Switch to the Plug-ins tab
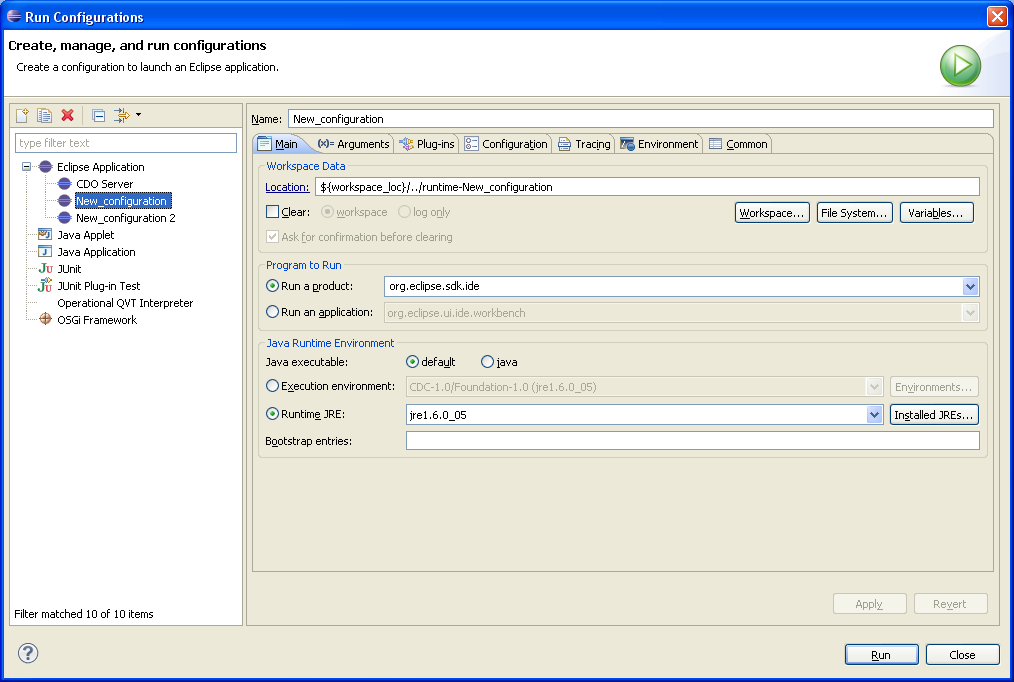Image resolution: width=1014 pixels, height=682 pixels. (427, 144)
